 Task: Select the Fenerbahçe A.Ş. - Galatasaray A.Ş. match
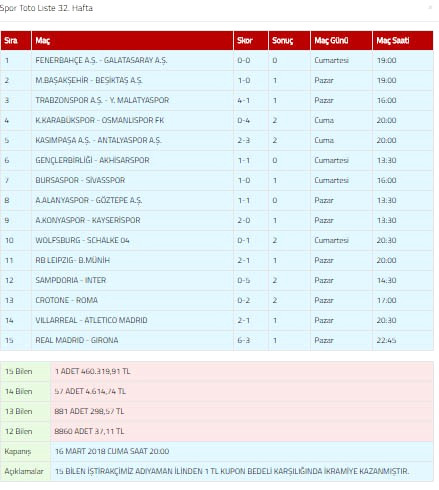[101, 60]
